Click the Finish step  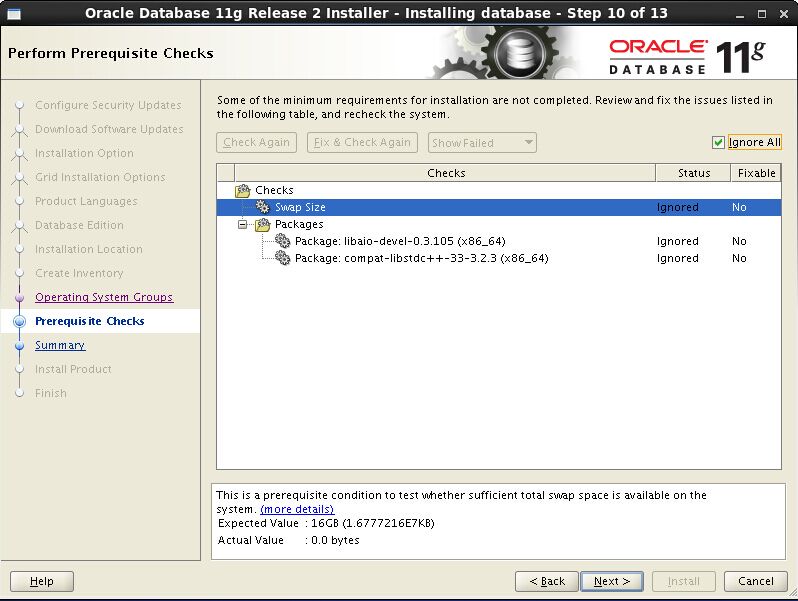pos(51,393)
